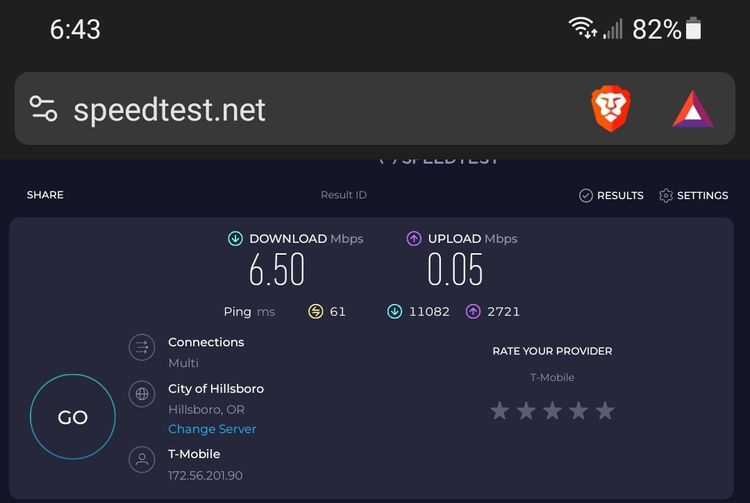Tap the Brave Shields lion icon
The image size is (750, 503).
[611, 109]
